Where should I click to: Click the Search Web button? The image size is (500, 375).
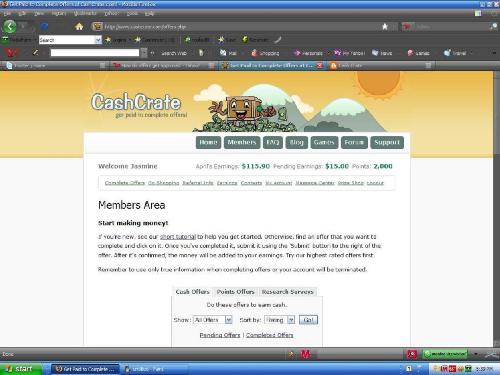point(173,53)
